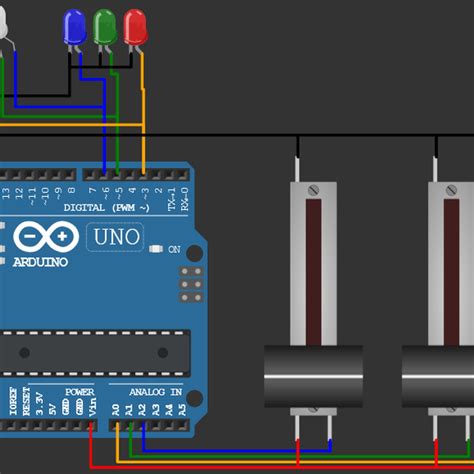The width and height of the screenshot is (474, 474).
Task: Click the digital pin 2 label
Action: point(158,190)
